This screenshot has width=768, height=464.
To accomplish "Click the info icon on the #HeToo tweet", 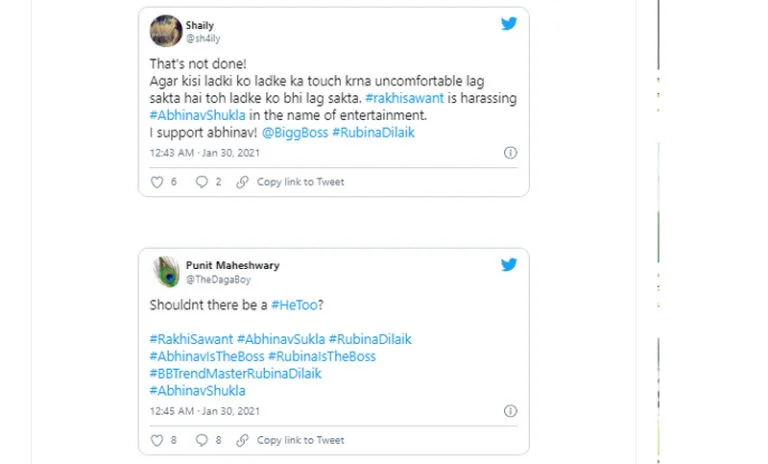I will pos(510,411).
